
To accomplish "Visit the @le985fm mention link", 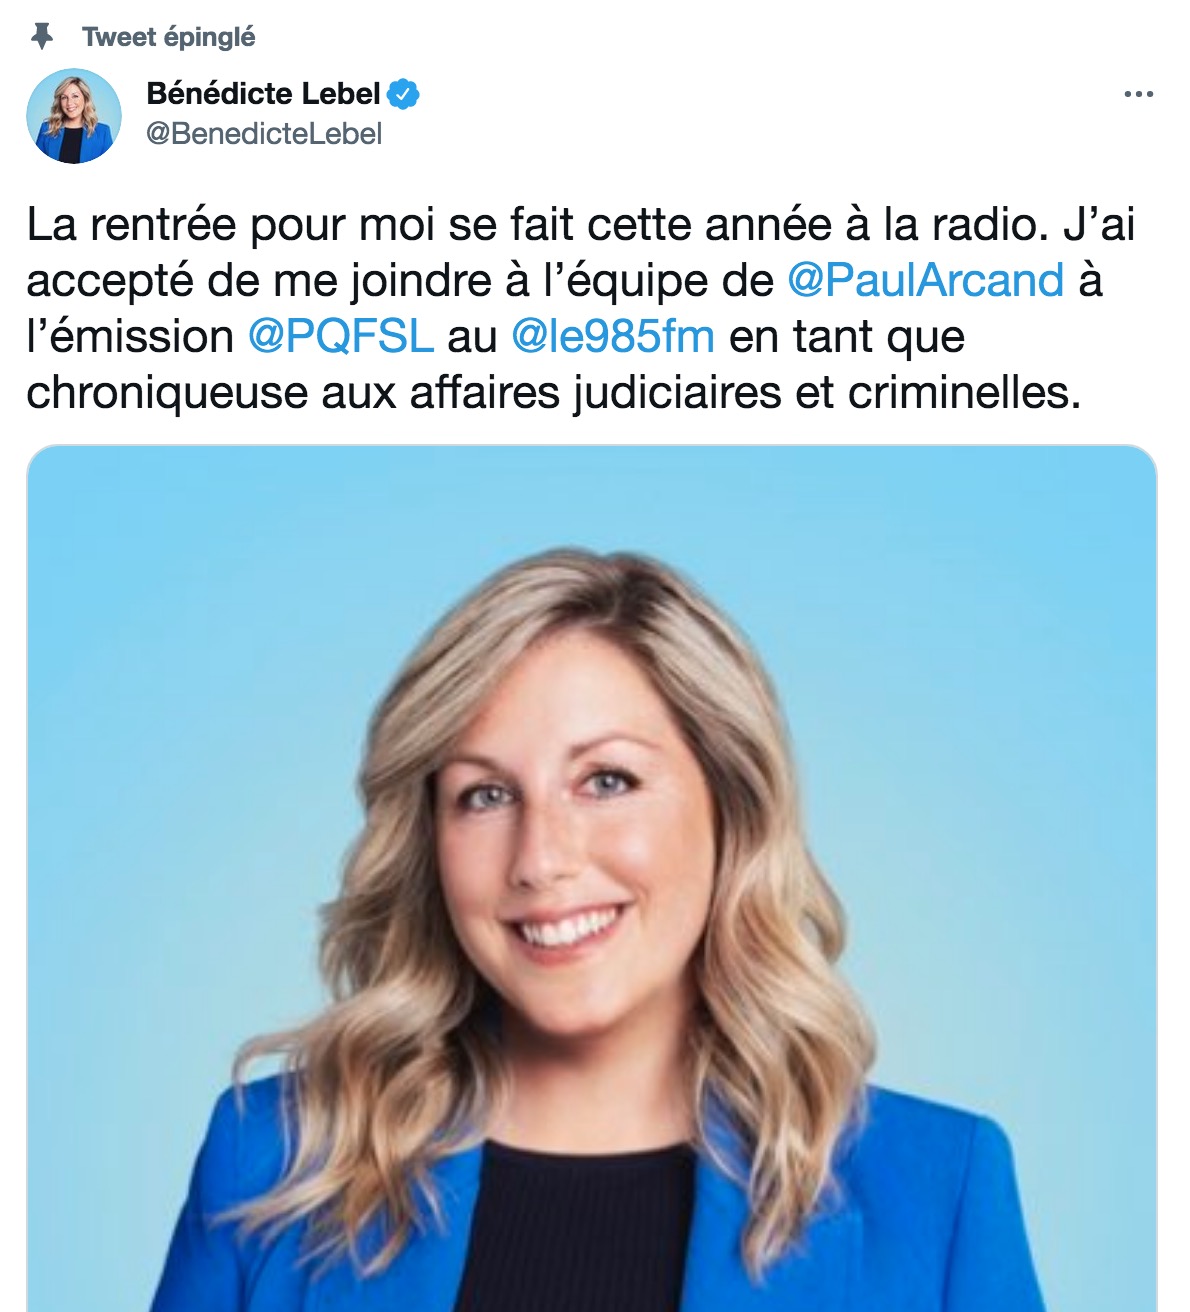I will click(612, 336).
